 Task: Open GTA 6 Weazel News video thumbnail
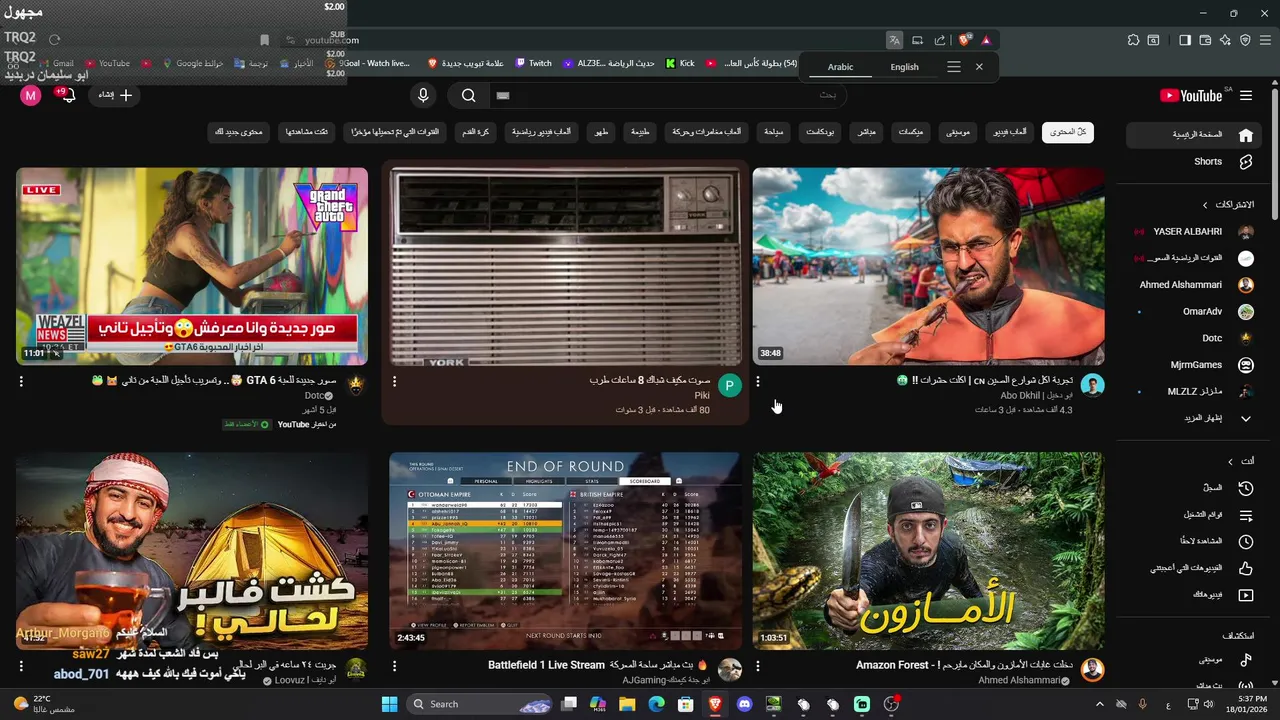pyautogui.click(x=192, y=266)
